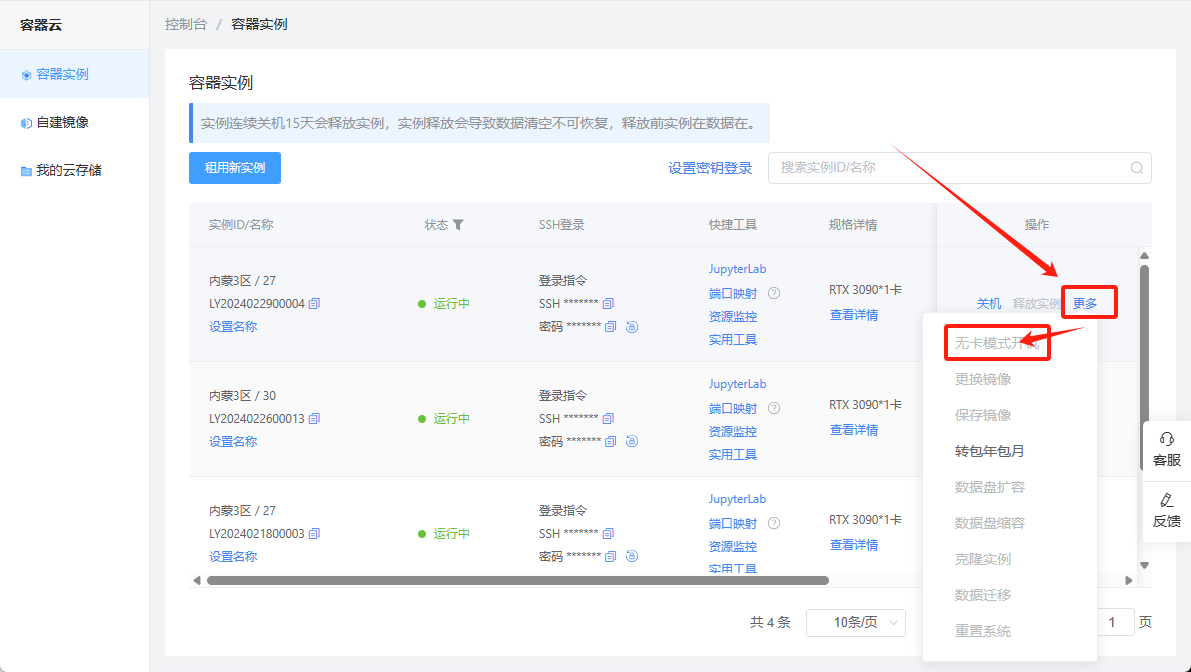The height and width of the screenshot is (672, 1191).
Task: Click 端口映射 help icon for LY2024022900004
Action: pyautogui.click(x=774, y=293)
